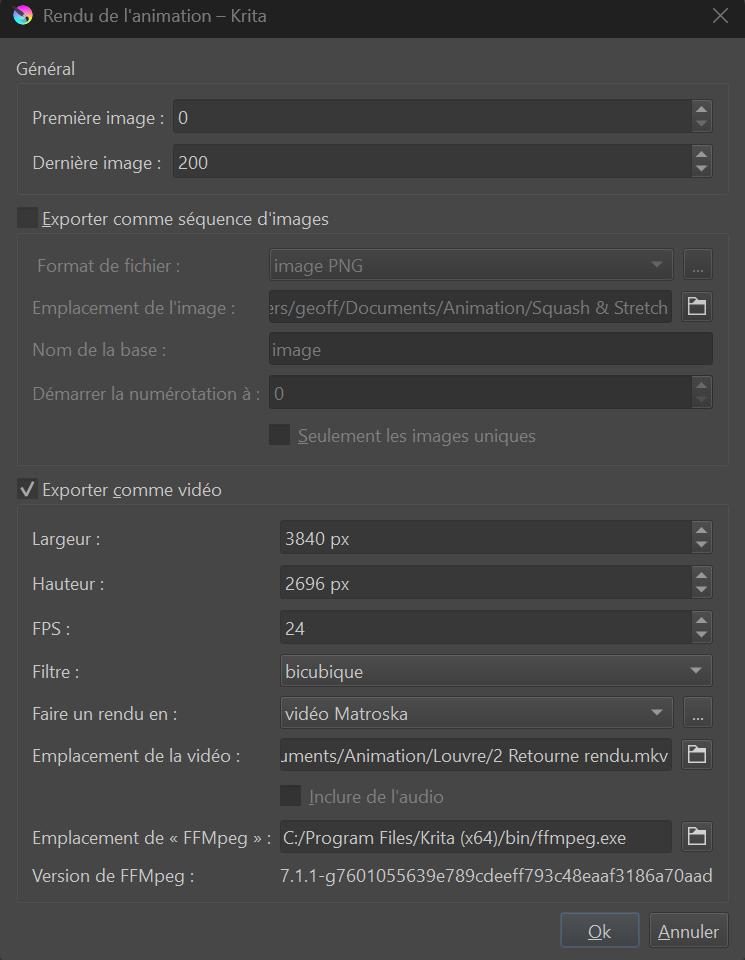Screen dimensions: 745x960
Task: Click Ok to render animation
Action: pos(599,931)
